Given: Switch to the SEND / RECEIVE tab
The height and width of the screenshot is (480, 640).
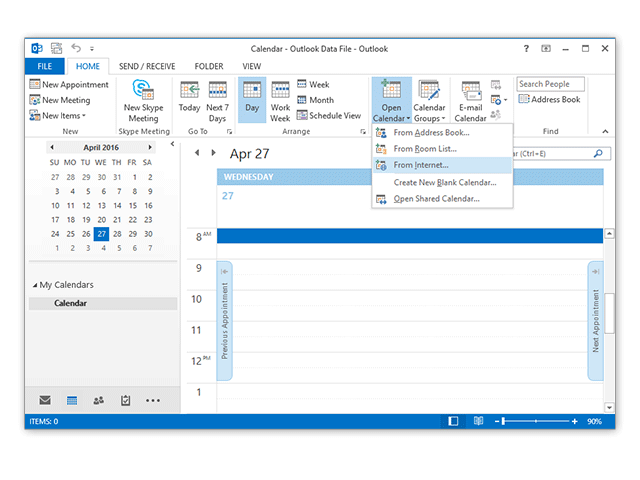Looking at the screenshot, I should 147,66.
